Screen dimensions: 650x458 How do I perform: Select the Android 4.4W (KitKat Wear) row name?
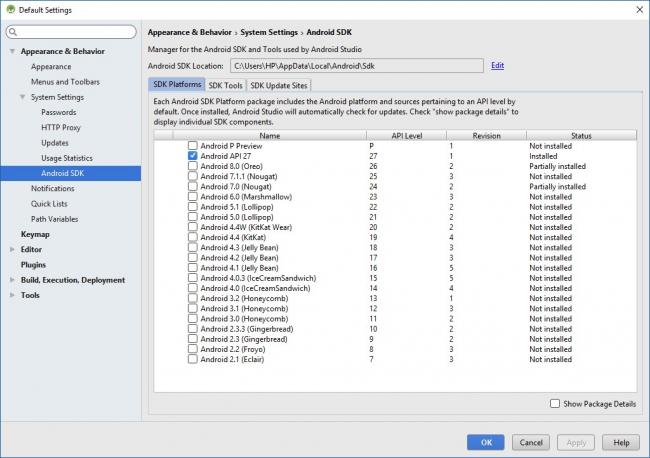coord(246,227)
